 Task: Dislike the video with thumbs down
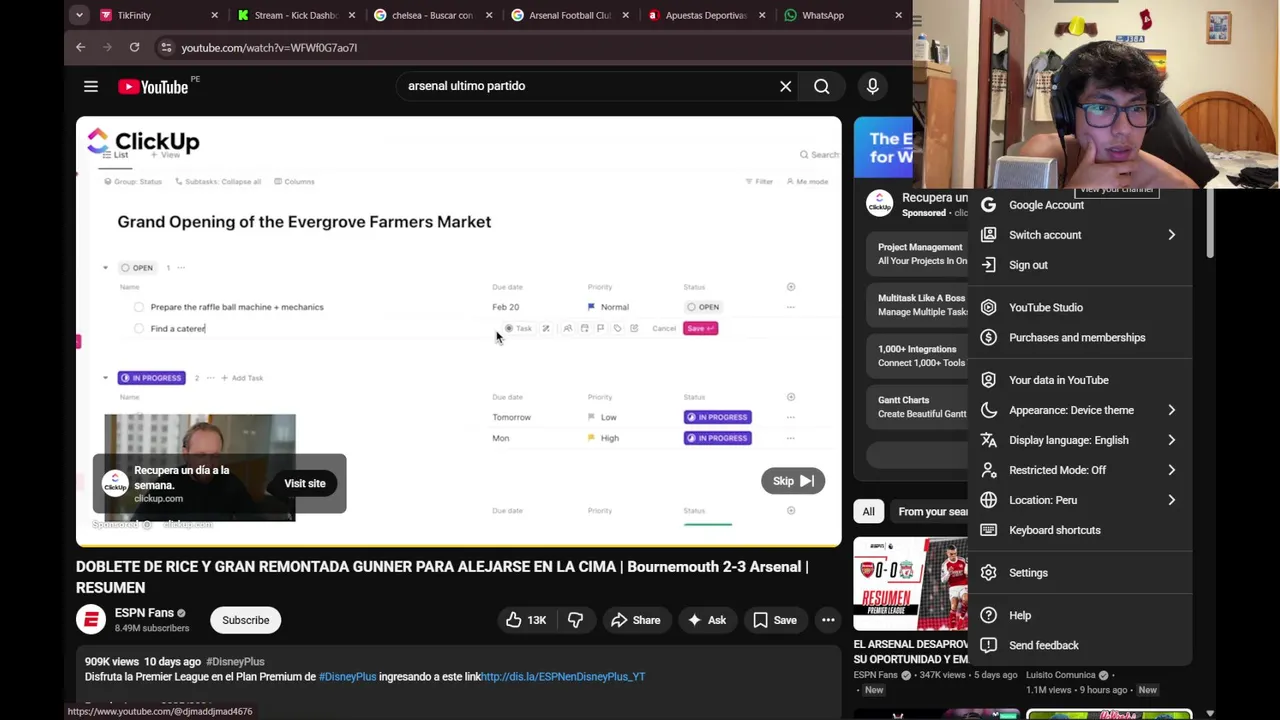(575, 620)
